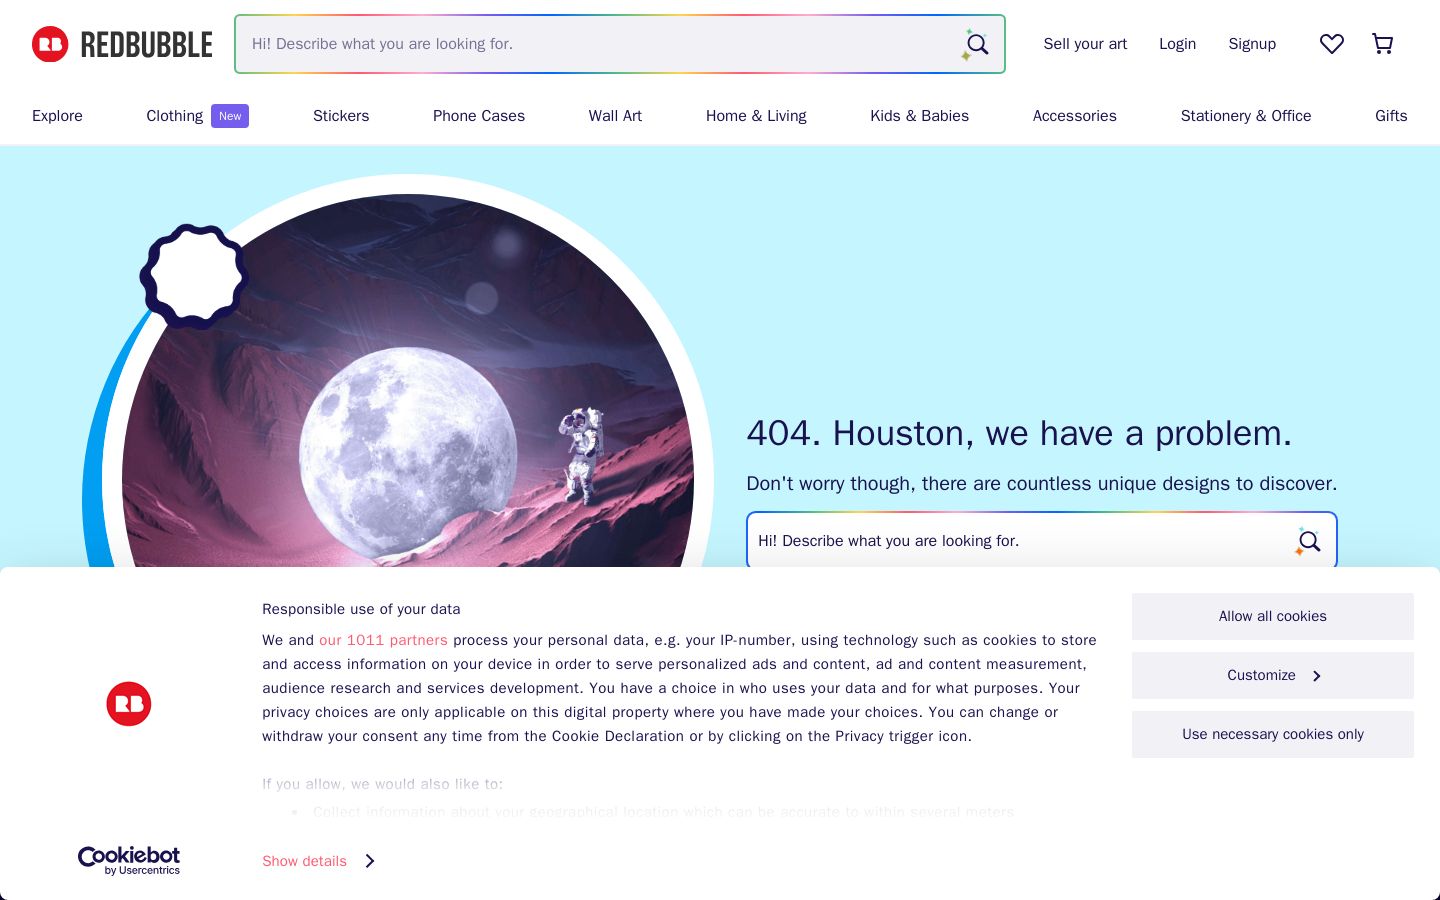The image size is (1440, 900).
Task: Open the Clothing menu
Action: point(175,116)
